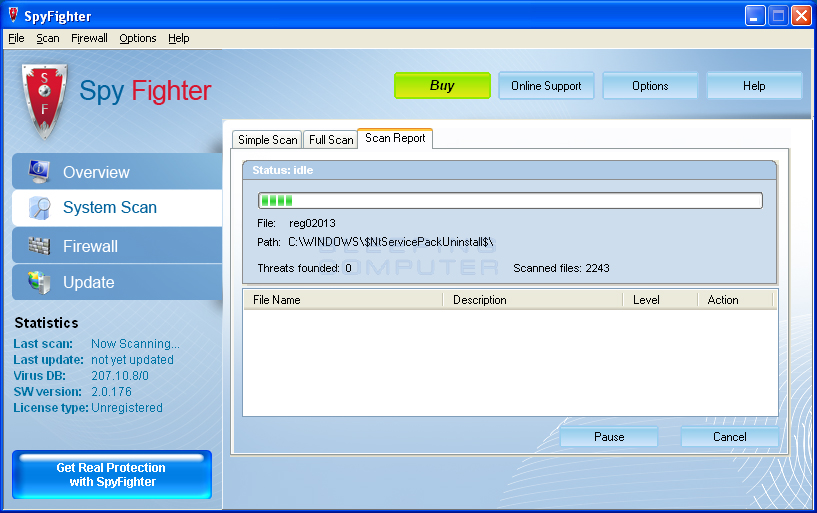Viewport: 817px width, 513px height.
Task: Cancel the current scan
Action: click(x=729, y=437)
